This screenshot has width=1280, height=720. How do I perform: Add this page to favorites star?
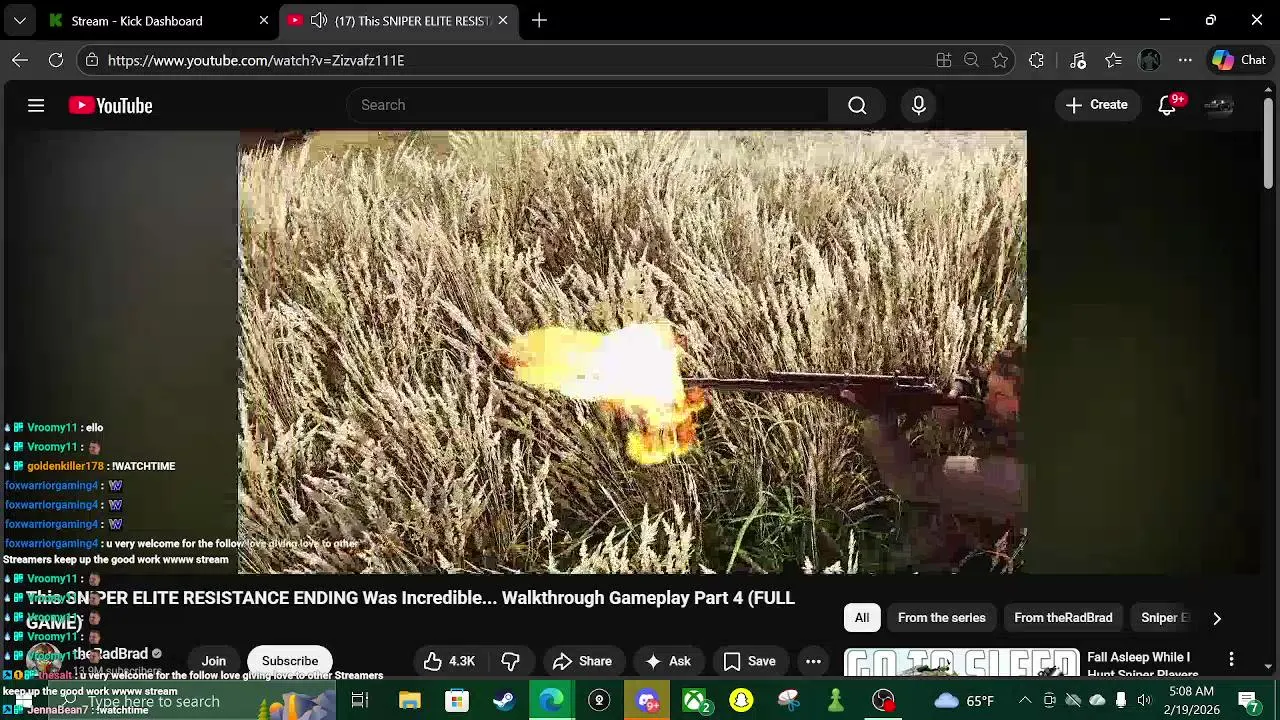(x=1000, y=60)
